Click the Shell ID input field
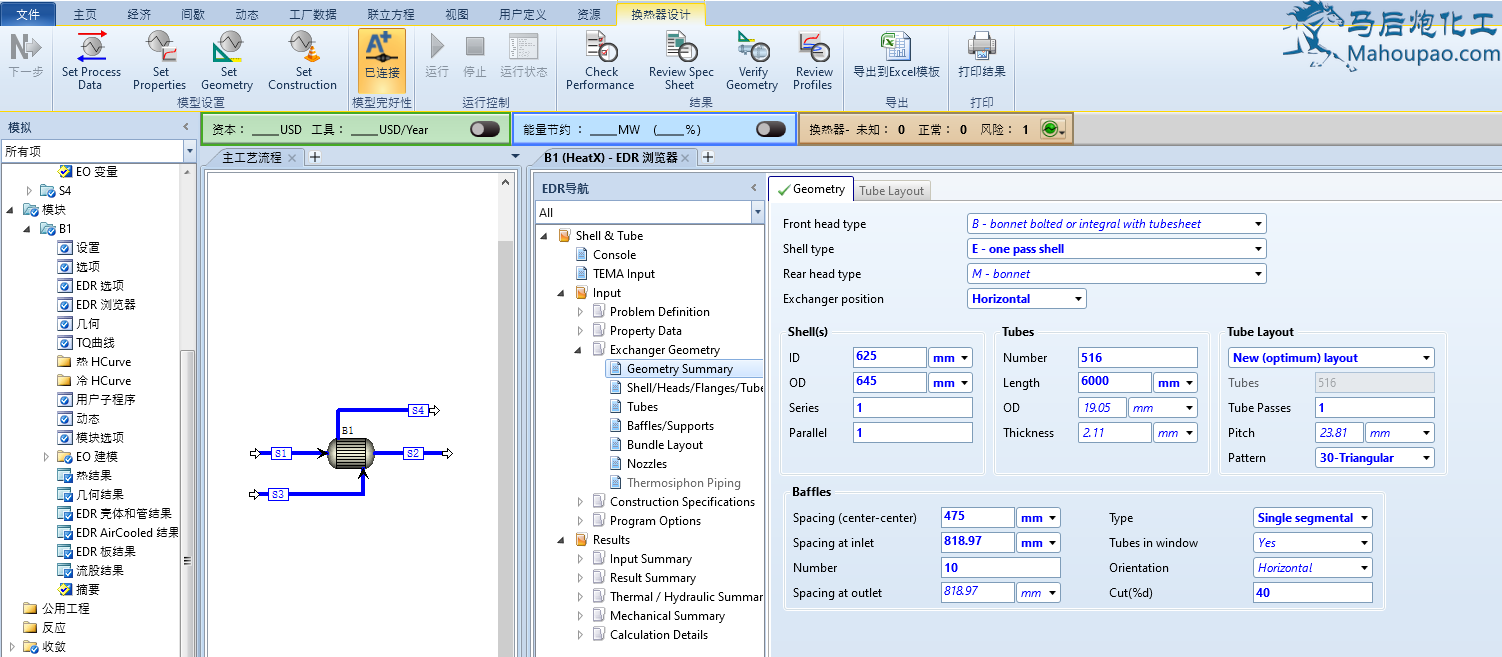Viewport: 1502px width, 657px height. 890,358
